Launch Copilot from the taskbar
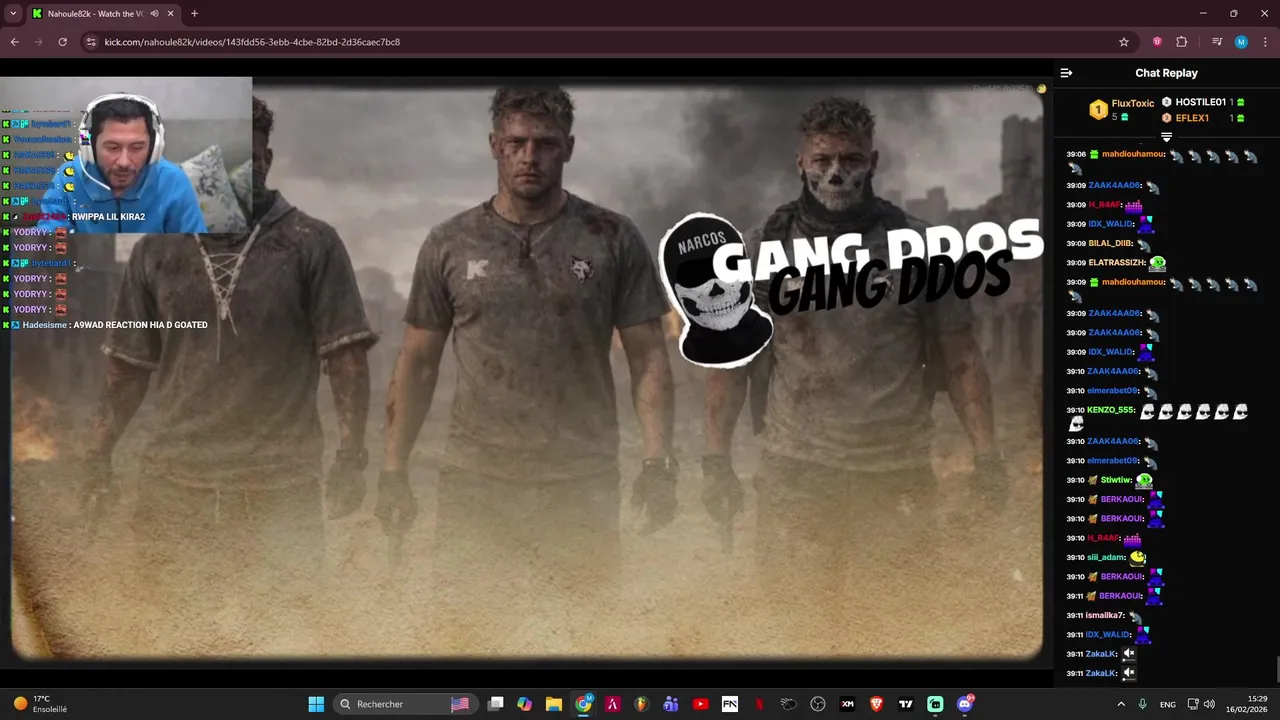Viewport: 1280px width, 720px height. point(524,704)
